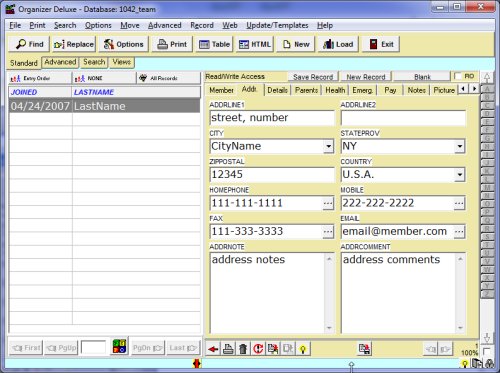Generate HTML with the HTML button
The width and height of the screenshot is (500, 373).
pyautogui.click(x=255, y=44)
